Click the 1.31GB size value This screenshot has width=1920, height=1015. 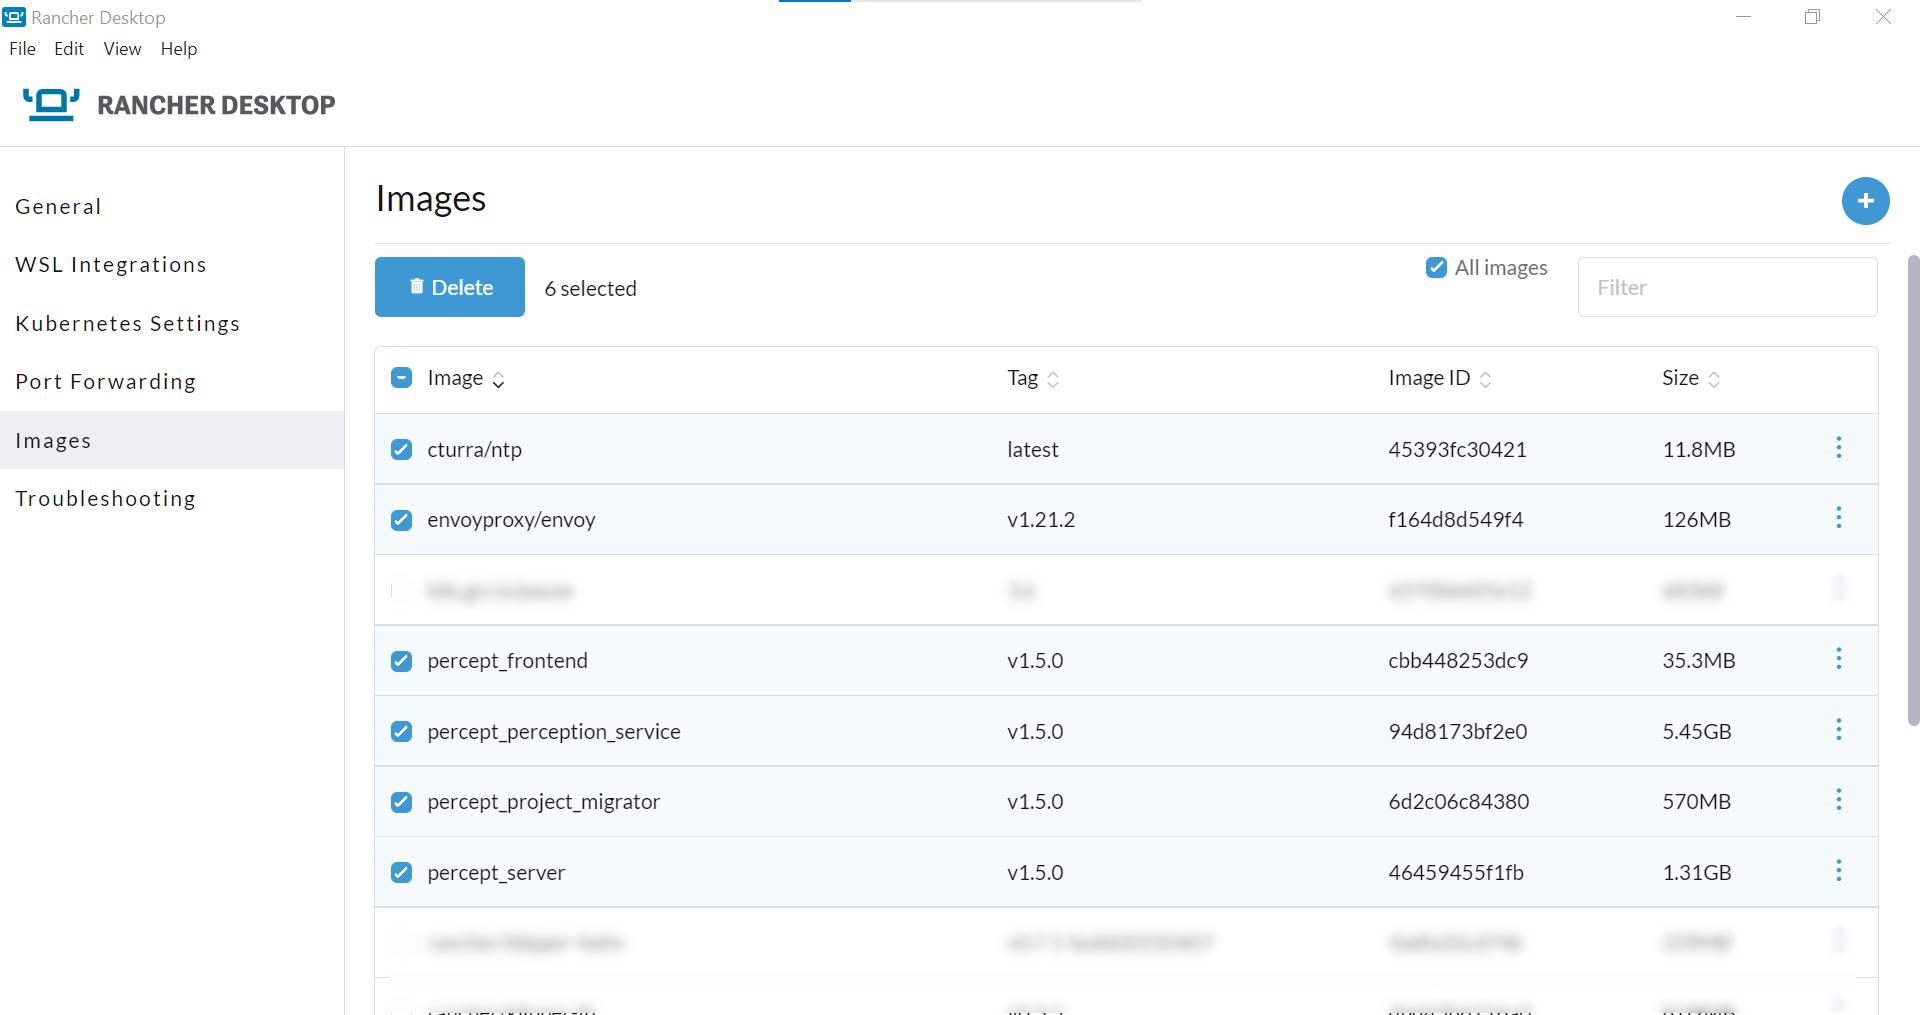click(x=1697, y=873)
